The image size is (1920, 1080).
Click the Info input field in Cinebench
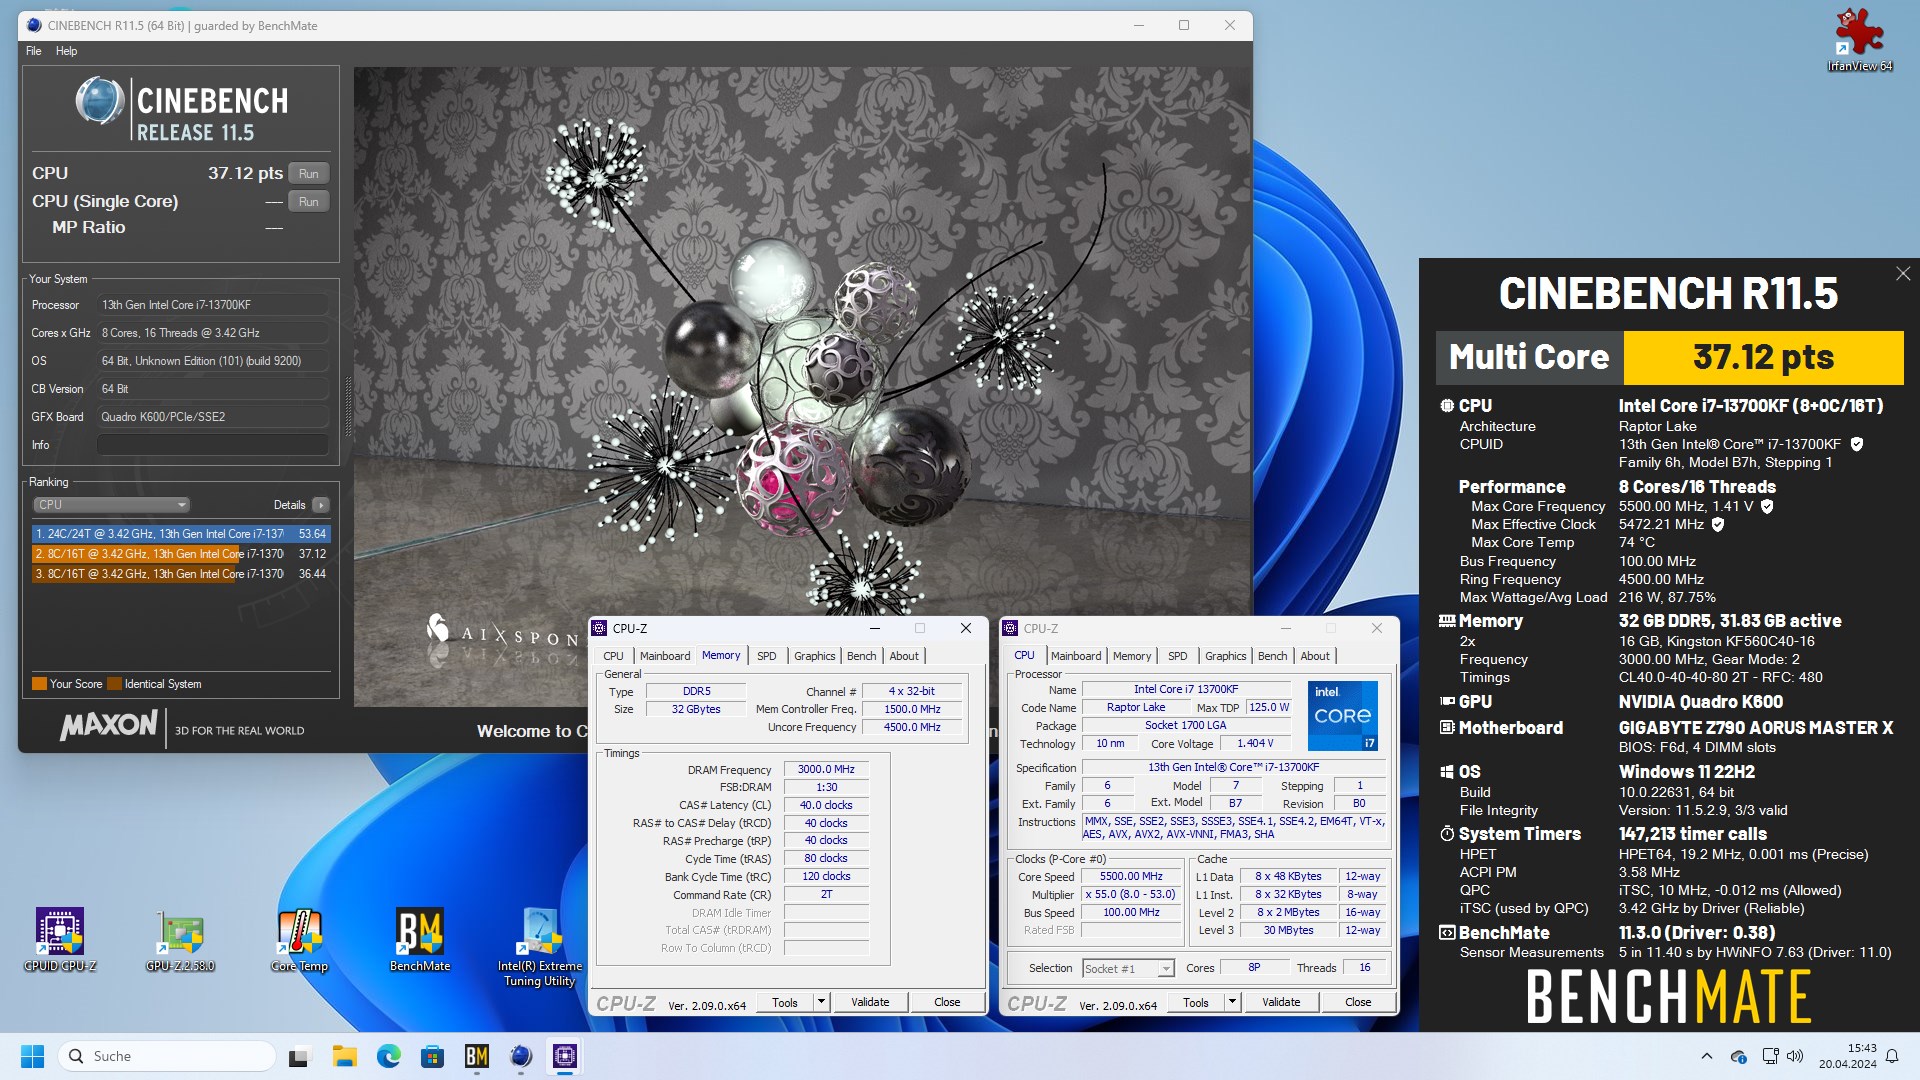pos(213,445)
